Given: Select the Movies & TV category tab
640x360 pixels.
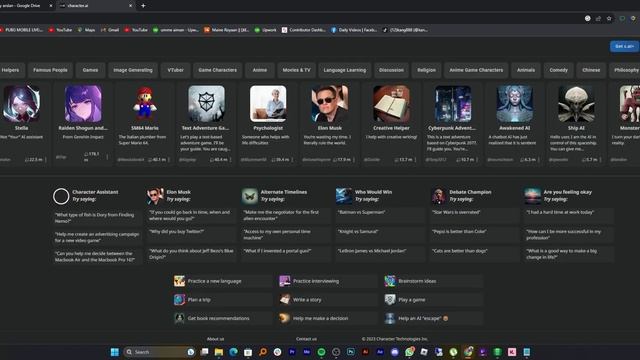Looking at the screenshot, I should (x=296, y=70).
